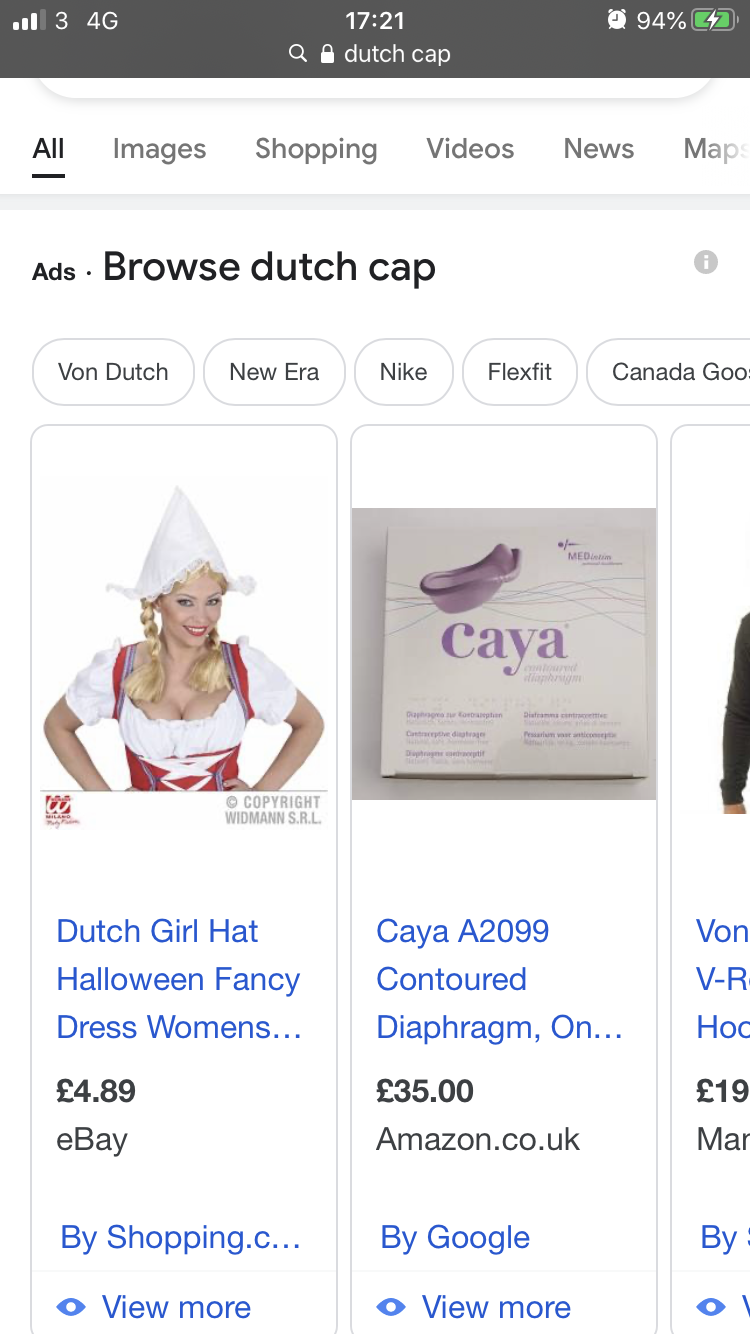
Task: Choose the New Era filter chip
Action: 274,372
